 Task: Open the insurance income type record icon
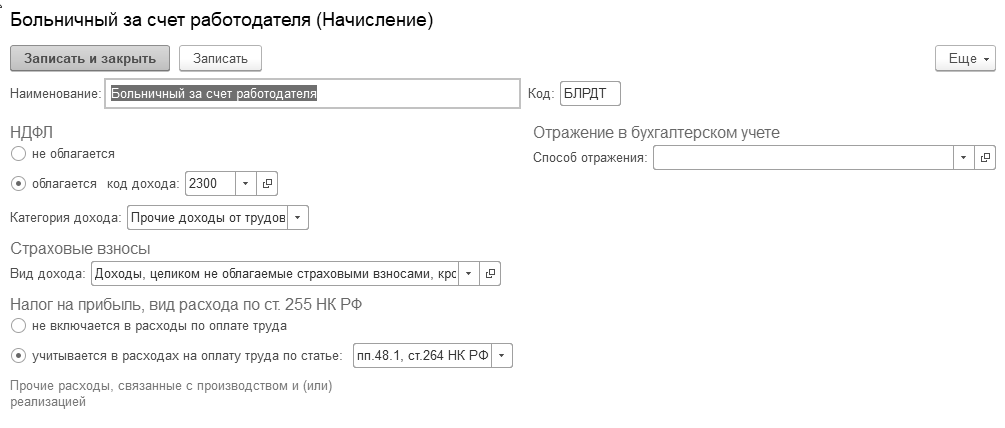click(x=490, y=273)
